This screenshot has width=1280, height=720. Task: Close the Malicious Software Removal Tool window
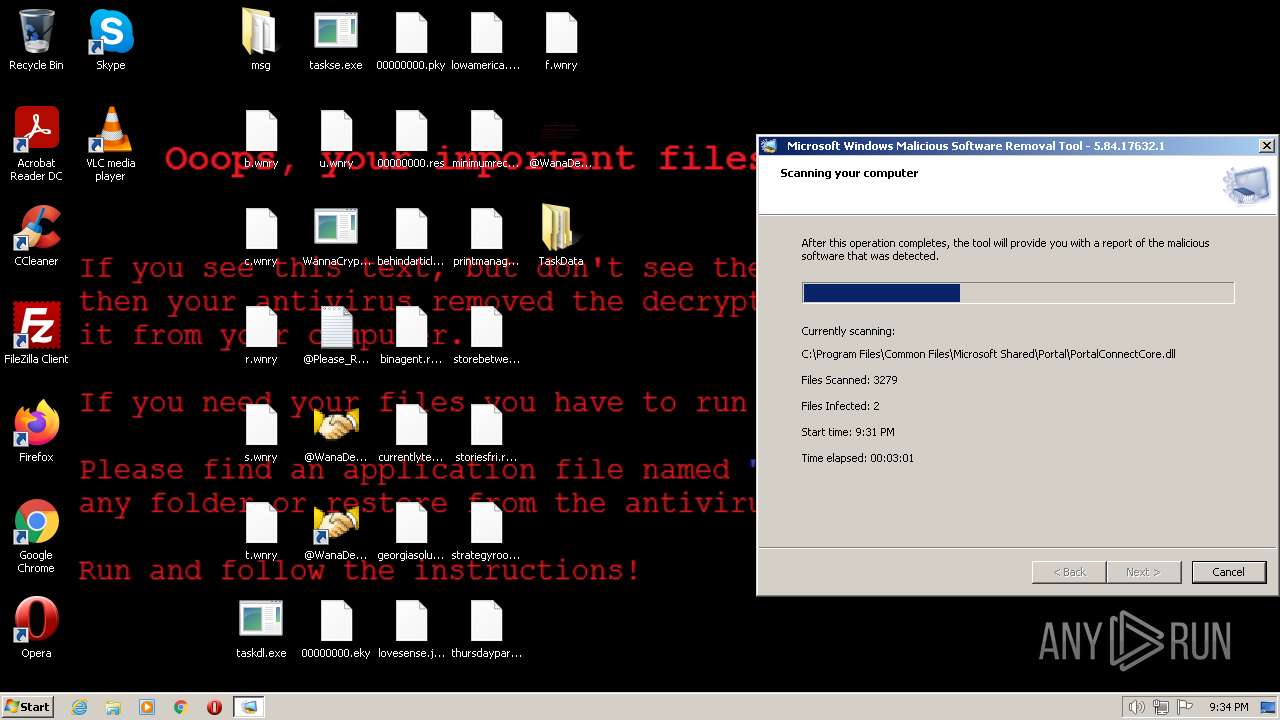pyautogui.click(x=1266, y=146)
